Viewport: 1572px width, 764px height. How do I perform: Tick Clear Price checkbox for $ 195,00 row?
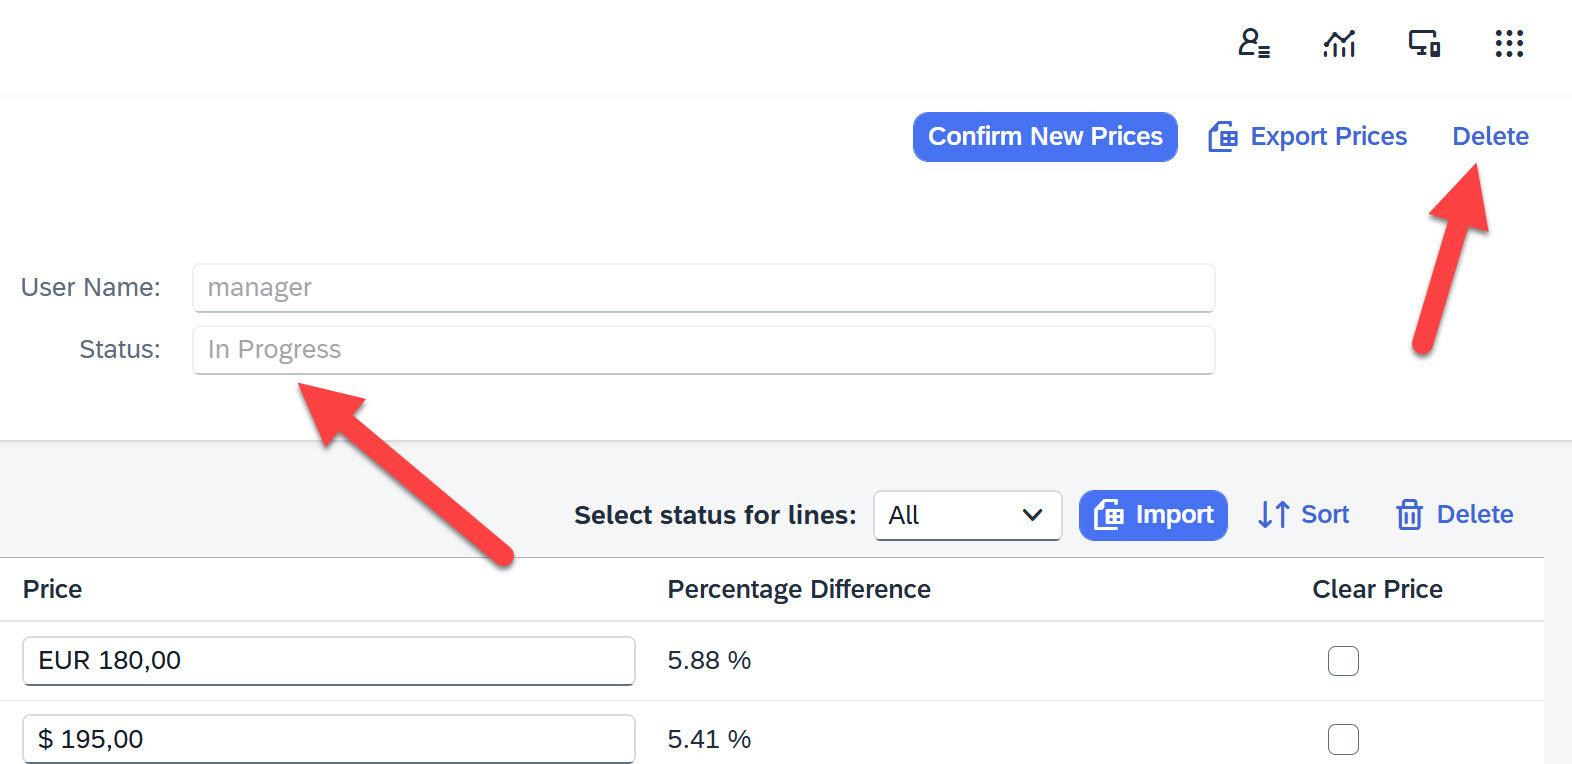(x=1343, y=740)
